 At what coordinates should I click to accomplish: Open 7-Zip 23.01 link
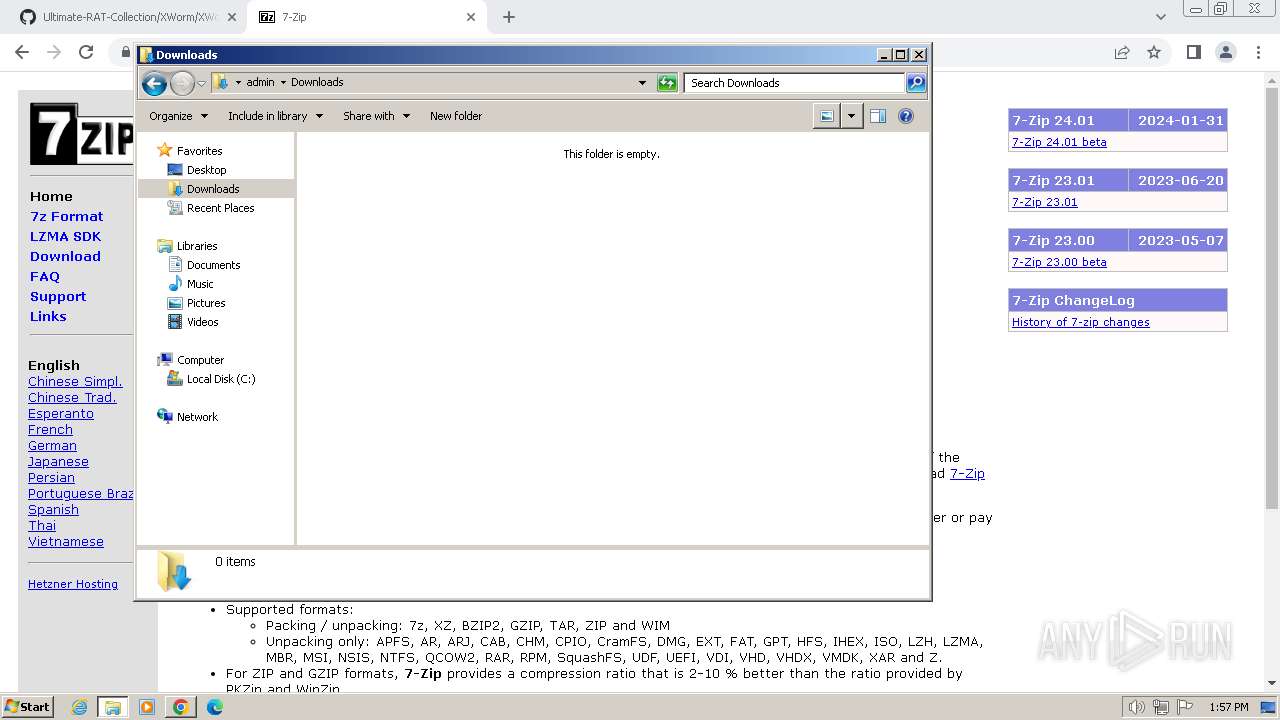point(1044,202)
